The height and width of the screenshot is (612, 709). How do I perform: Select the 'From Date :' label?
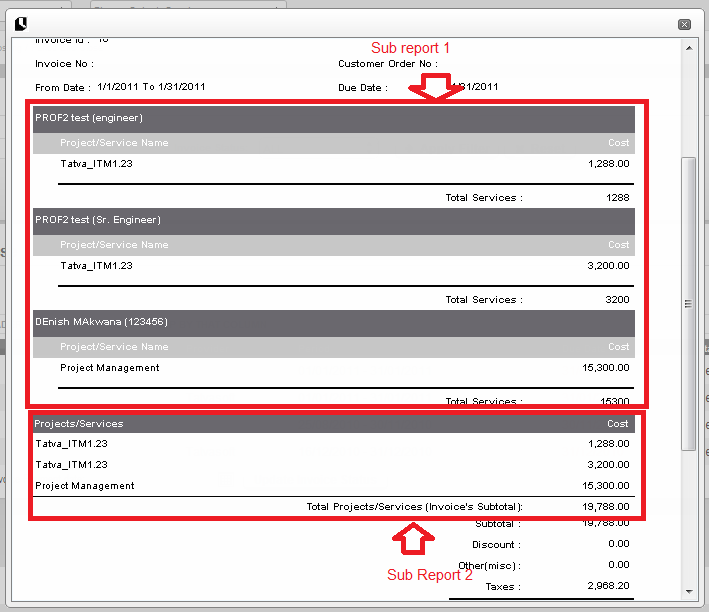63,87
